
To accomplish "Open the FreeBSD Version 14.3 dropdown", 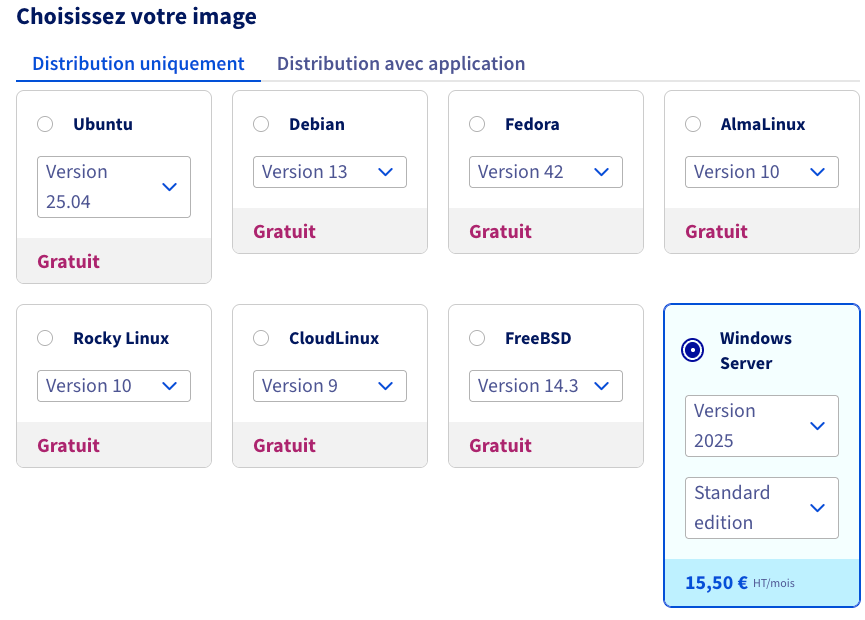I will (546, 386).
